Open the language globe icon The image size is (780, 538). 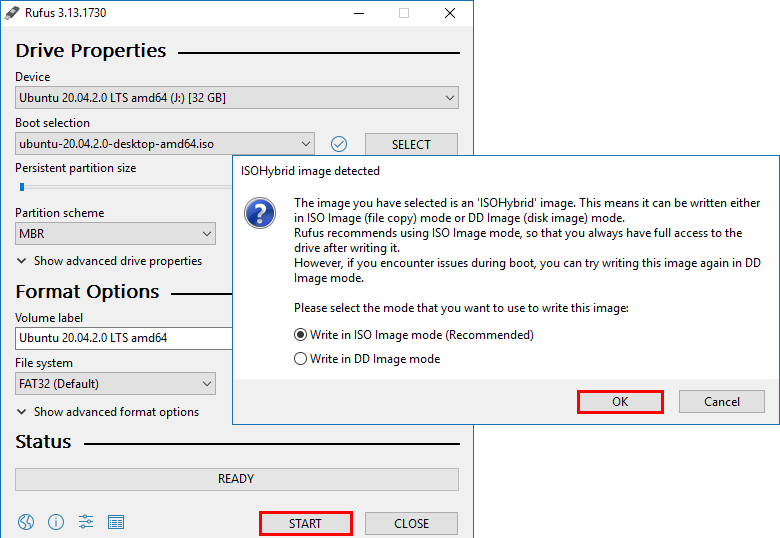(x=26, y=522)
